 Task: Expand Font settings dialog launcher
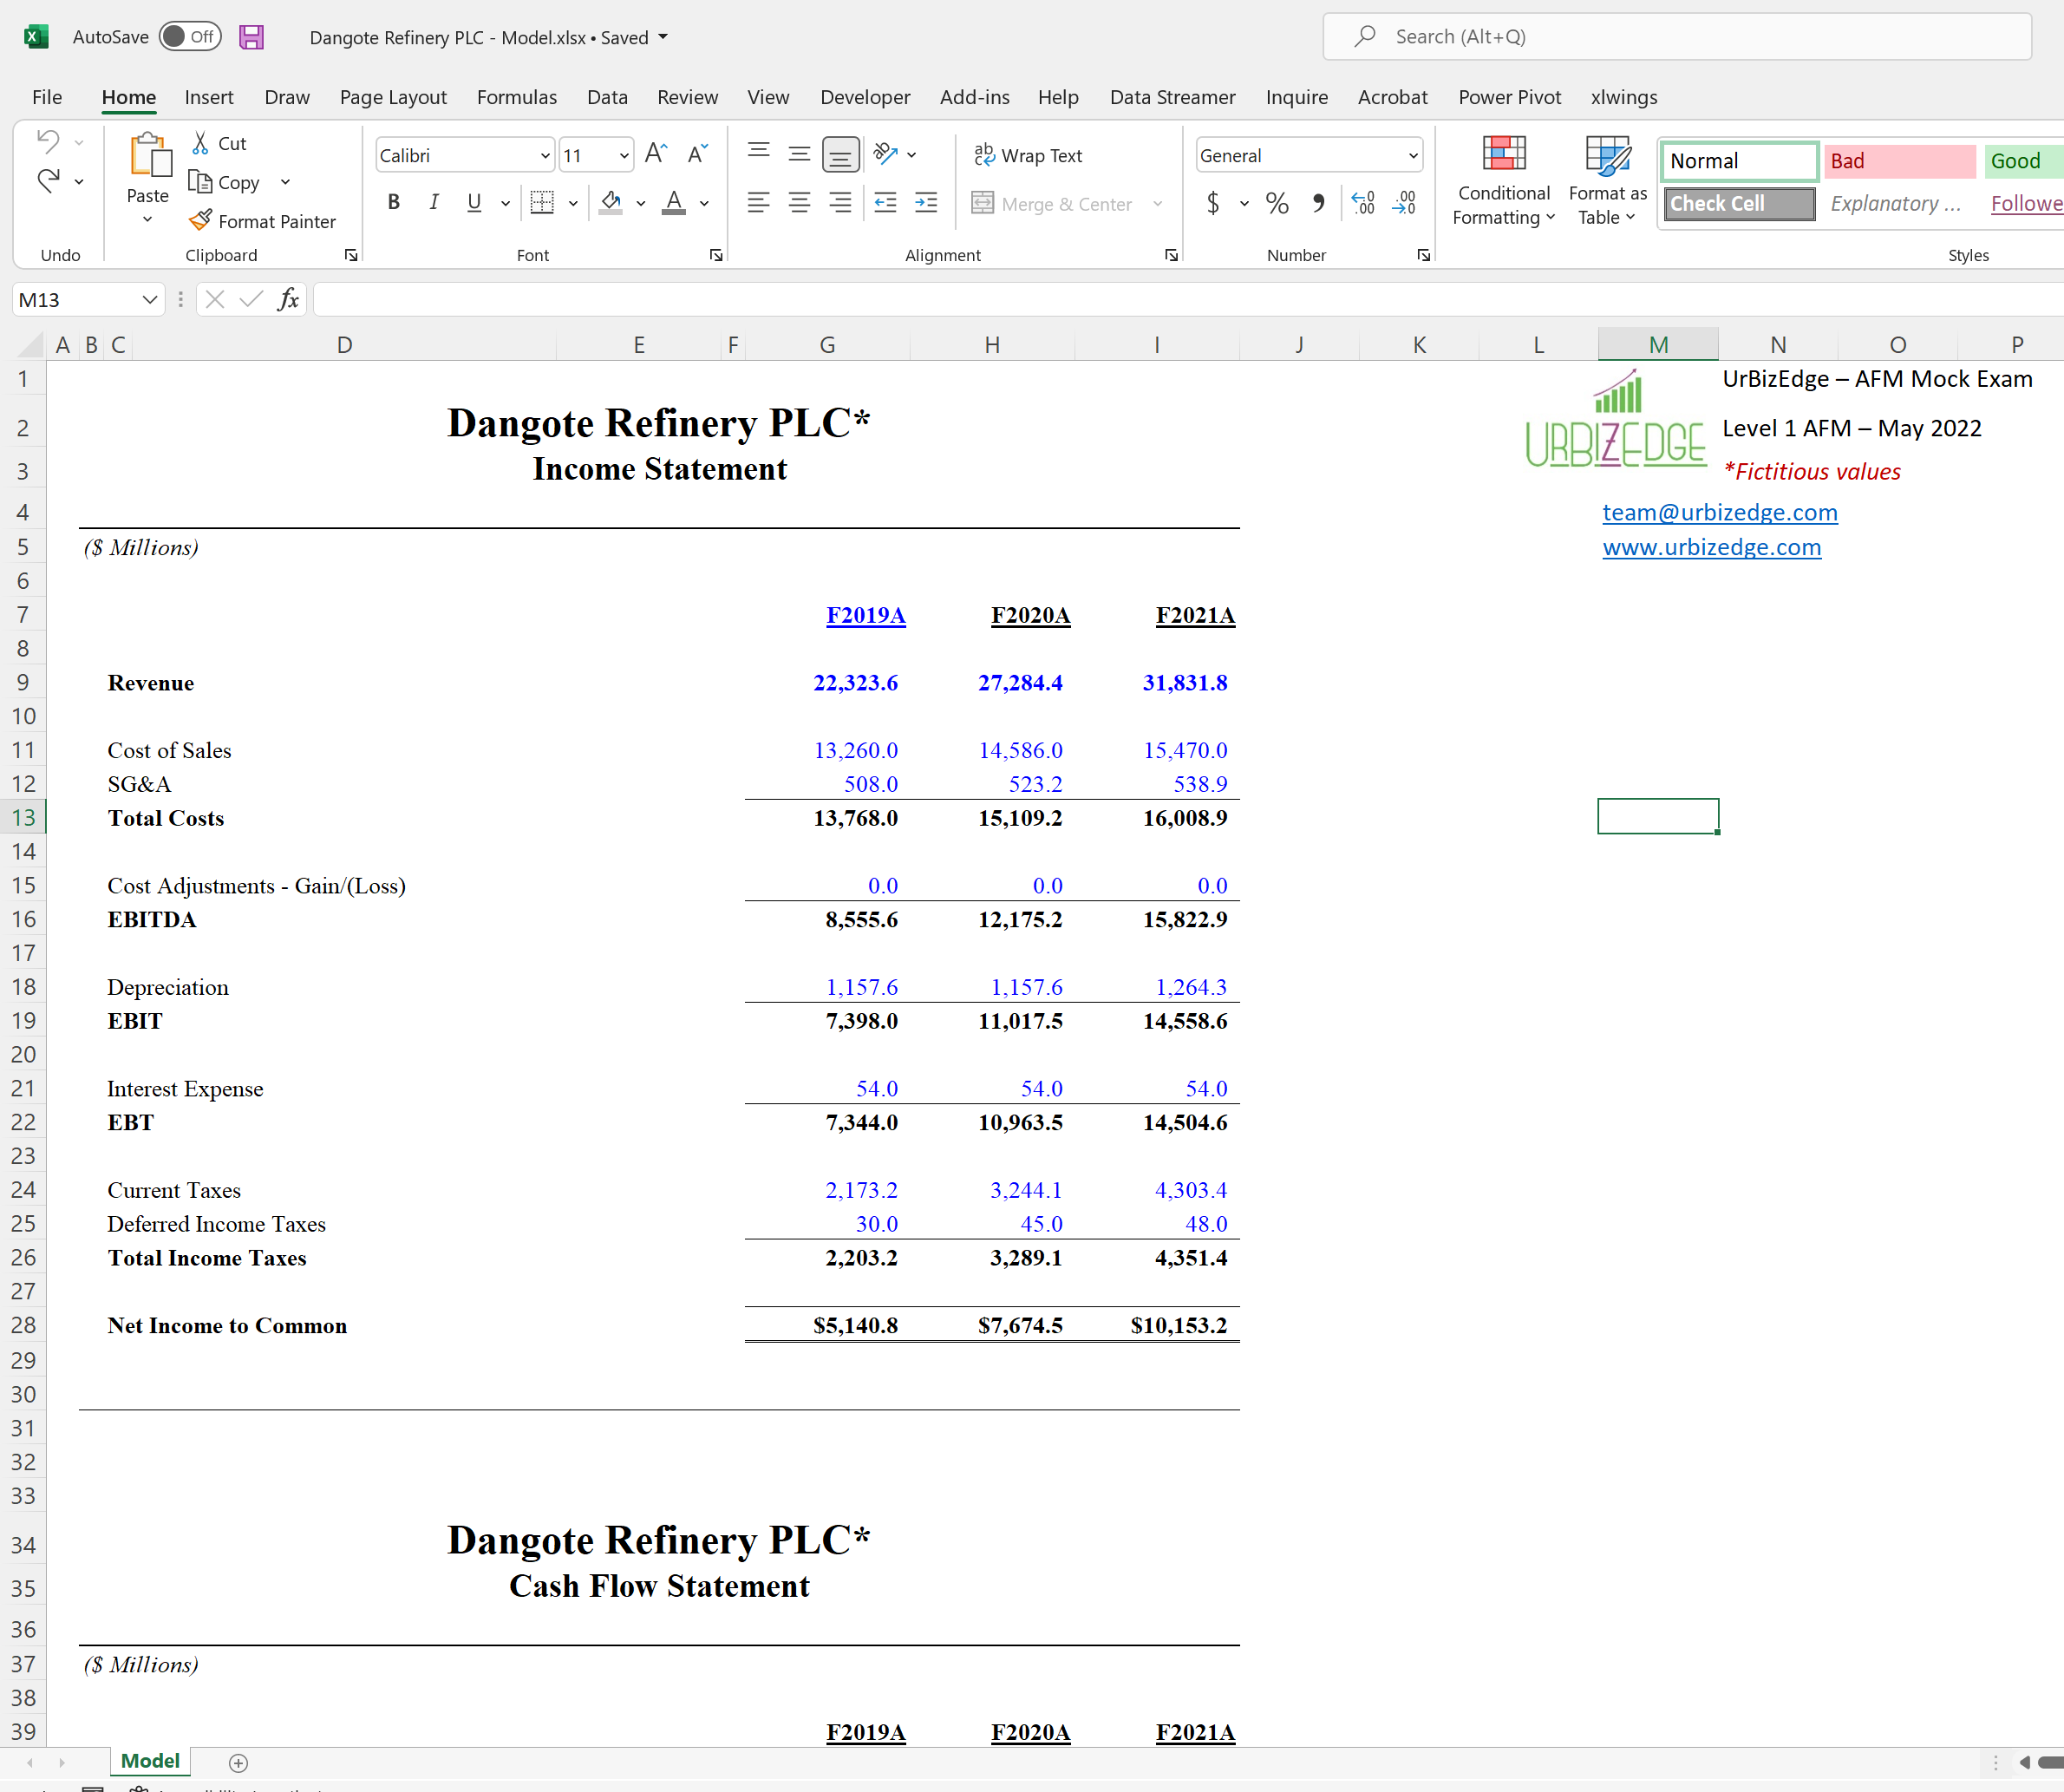[716, 255]
